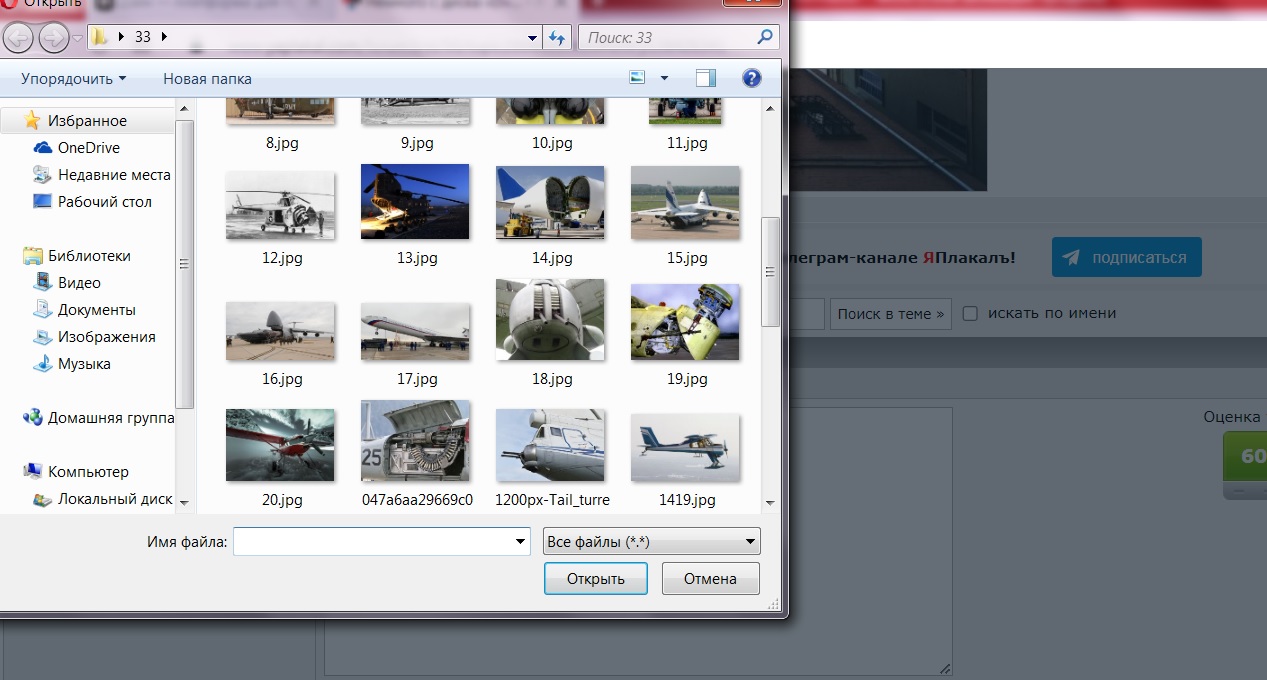
Task: Open the Видео library
Action: click(x=79, y=282)
